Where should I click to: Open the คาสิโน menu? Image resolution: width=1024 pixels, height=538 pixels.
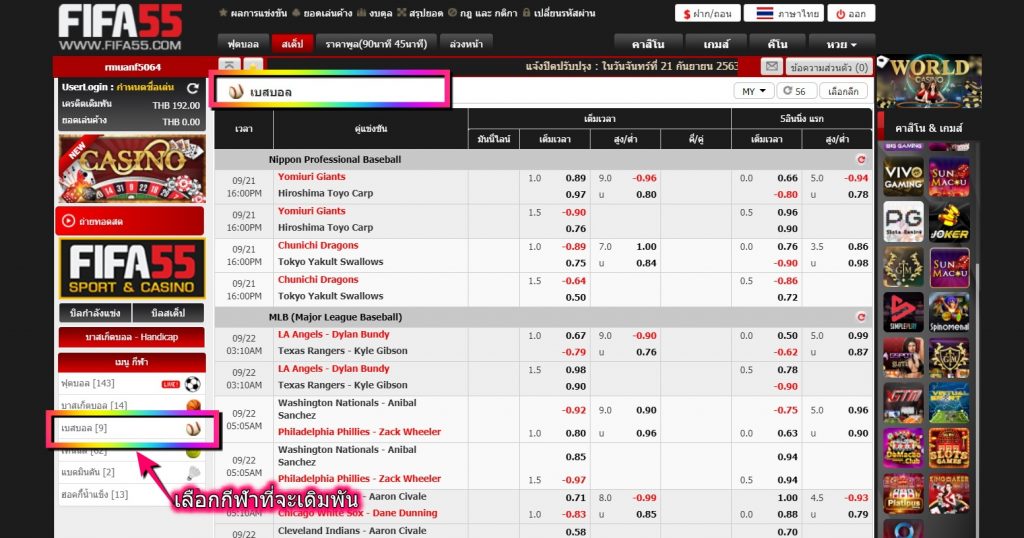pyautogui.click(x=648, y=44)
